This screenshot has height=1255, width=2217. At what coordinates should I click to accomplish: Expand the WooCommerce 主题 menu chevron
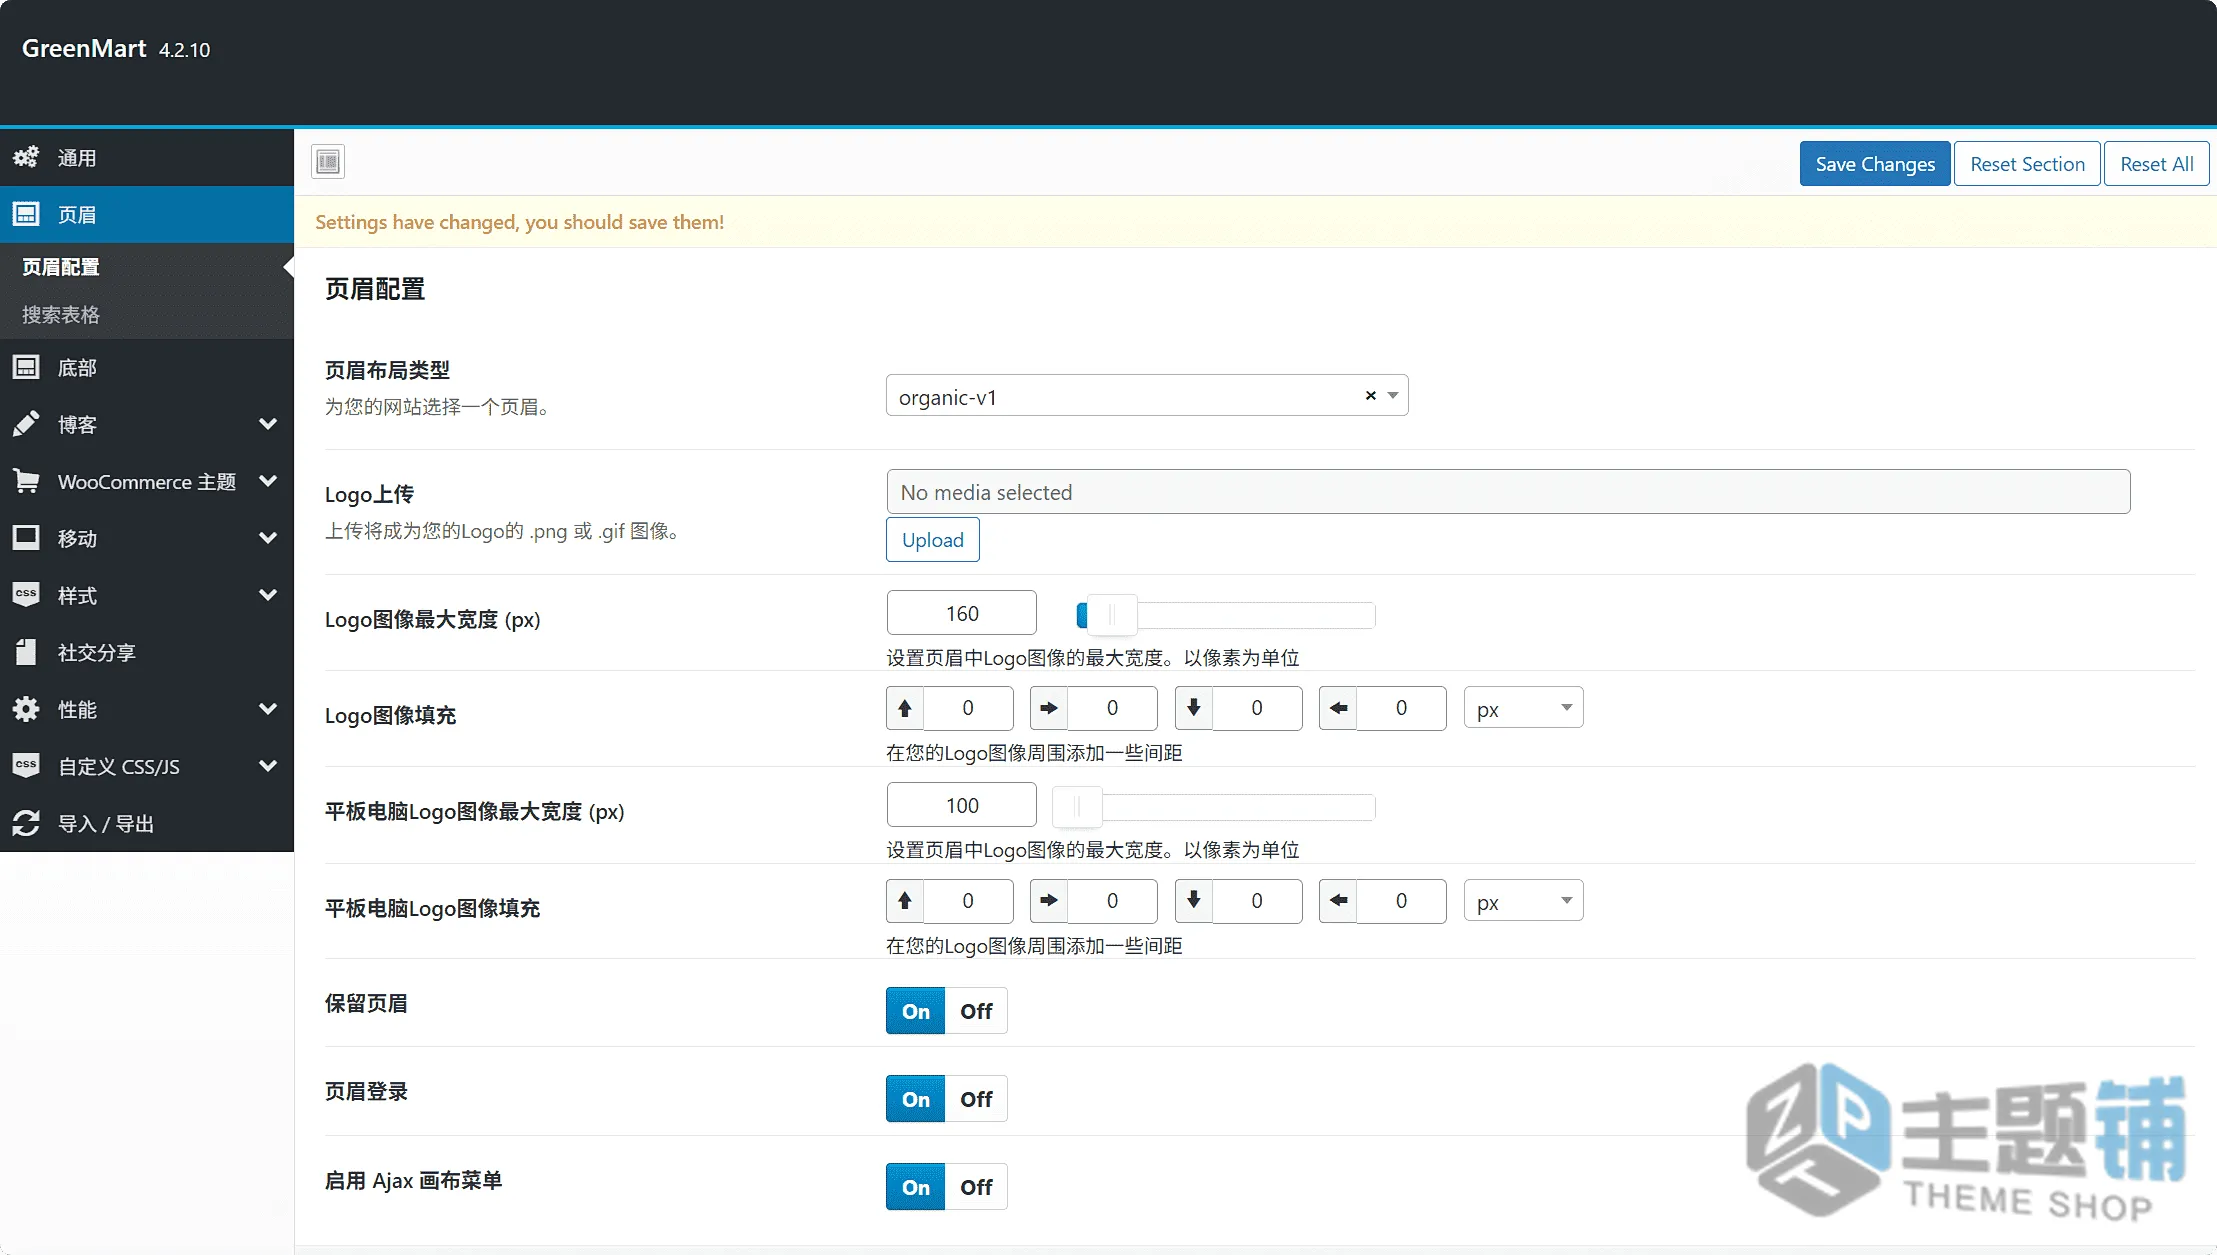[268, 481]
